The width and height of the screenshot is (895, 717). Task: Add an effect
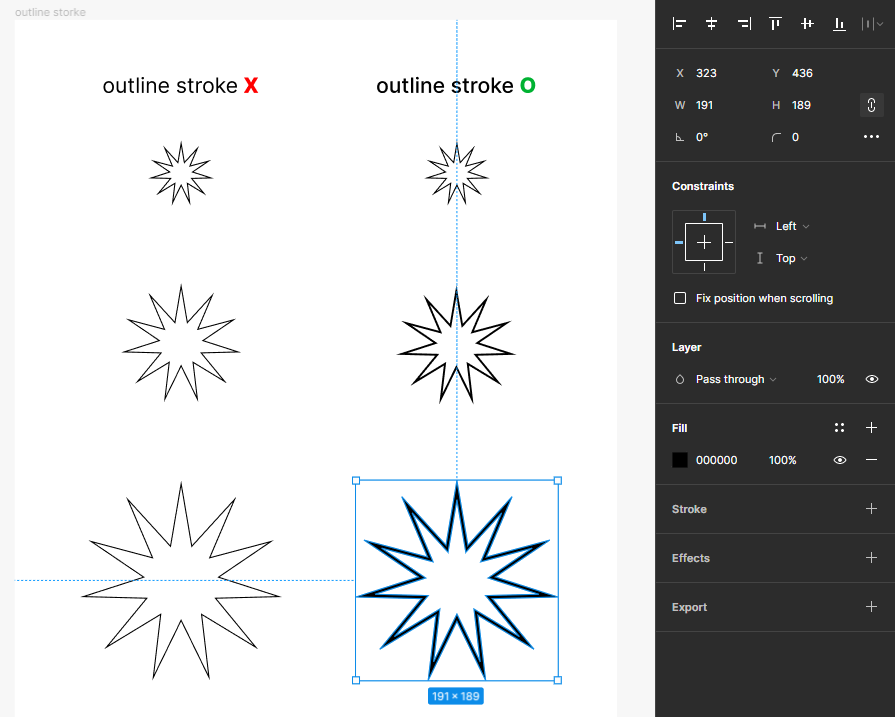click(x=872, y=558)
